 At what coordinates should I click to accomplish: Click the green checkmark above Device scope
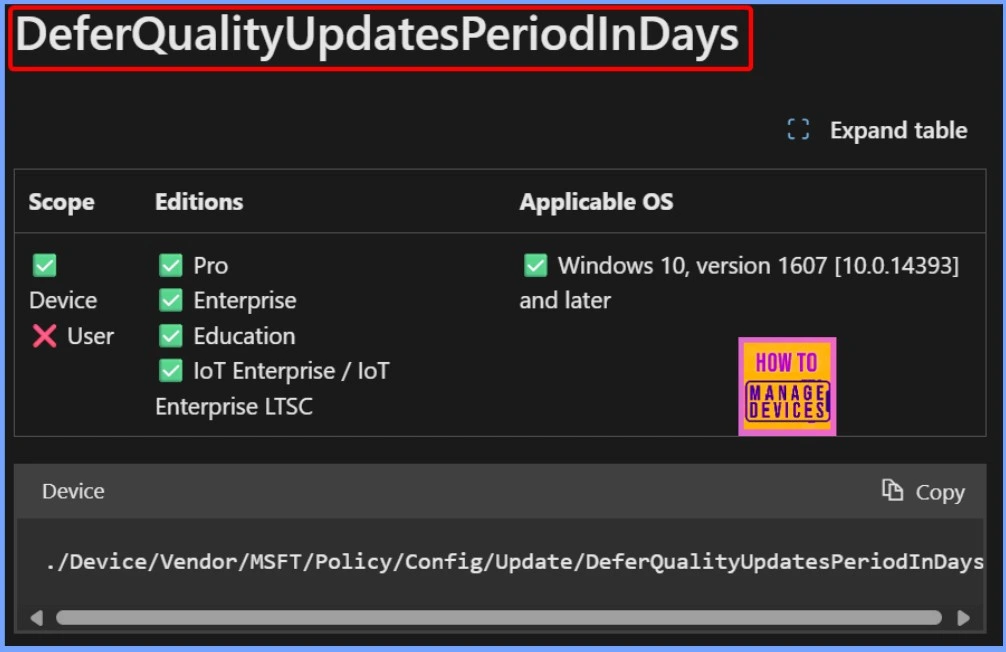pos(44,265)
